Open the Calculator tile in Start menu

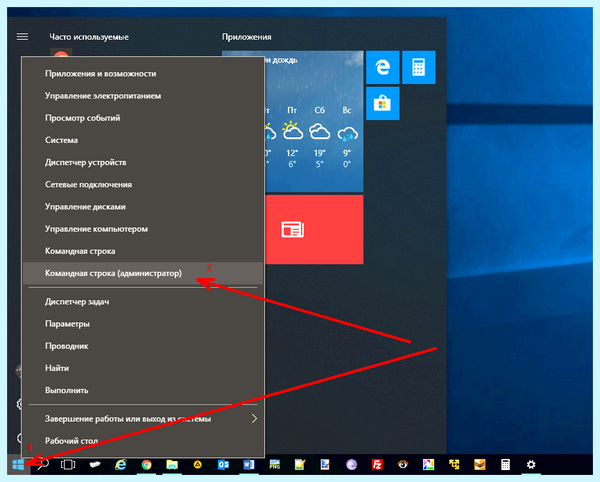click(x=419, y=67)
